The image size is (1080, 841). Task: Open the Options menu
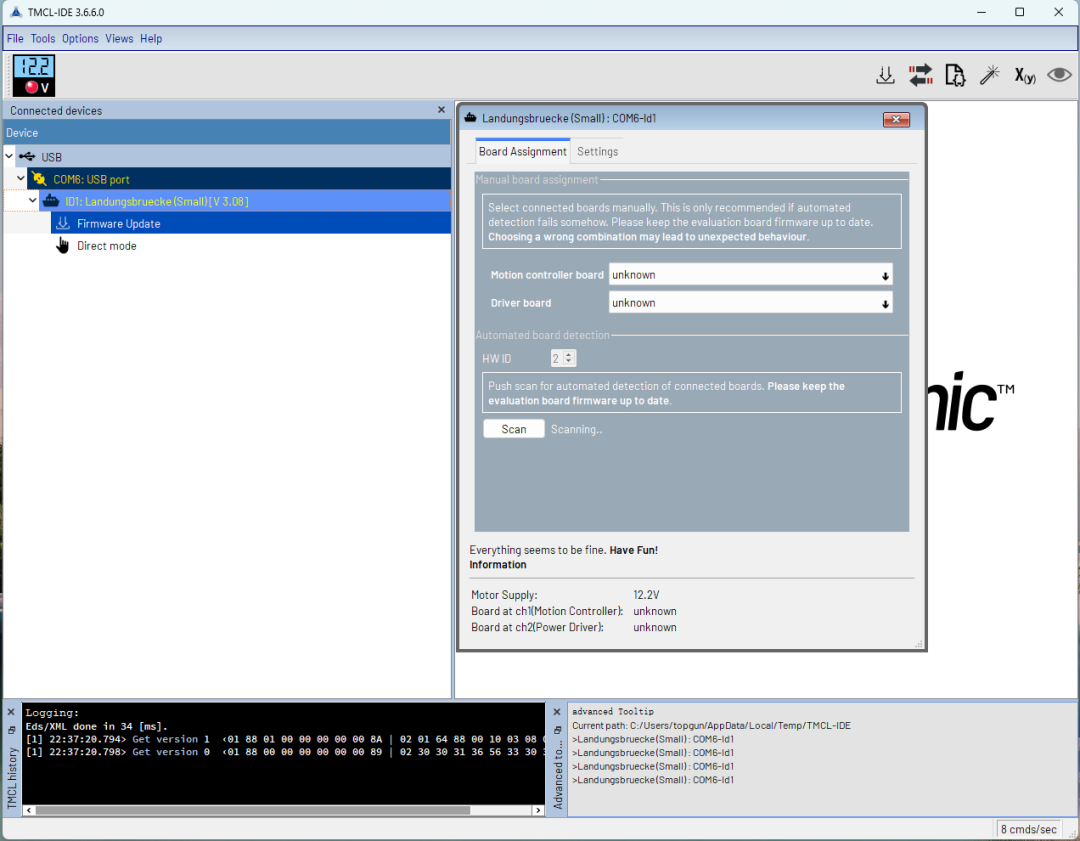tap(80, 39)
